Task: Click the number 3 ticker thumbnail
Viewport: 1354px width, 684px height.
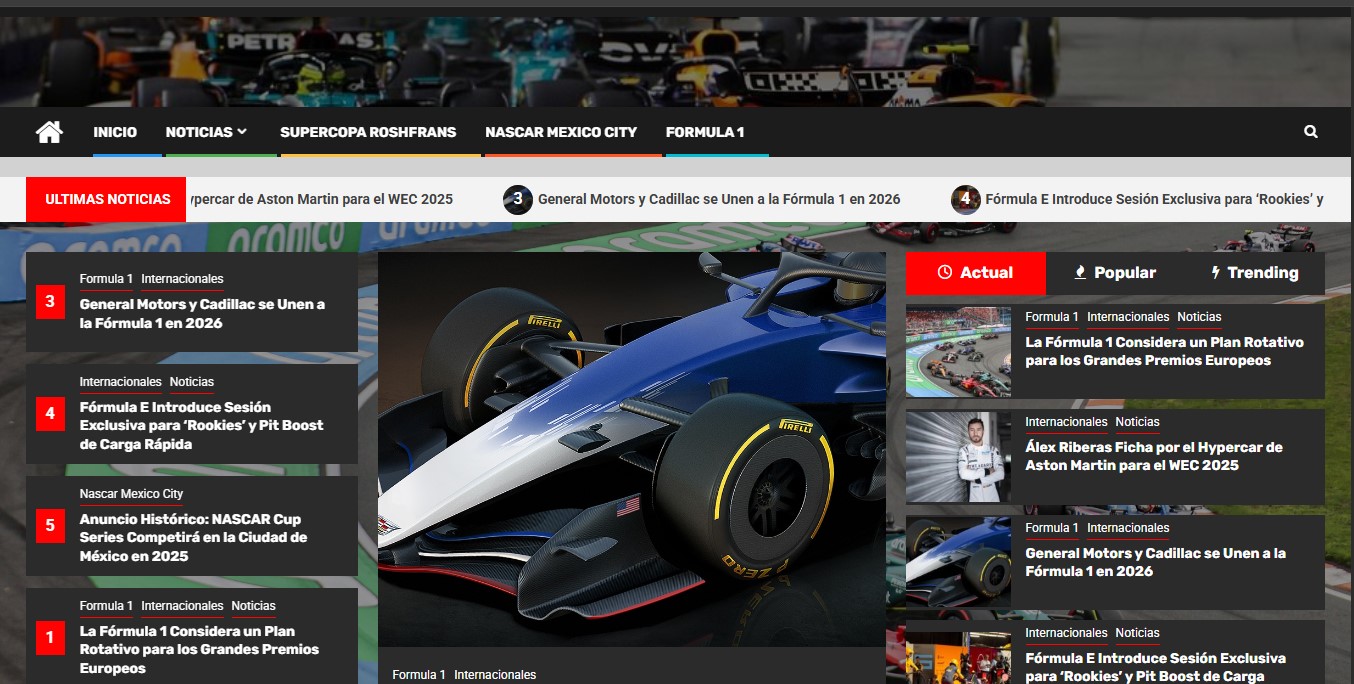Action: (x=517, y=200)
